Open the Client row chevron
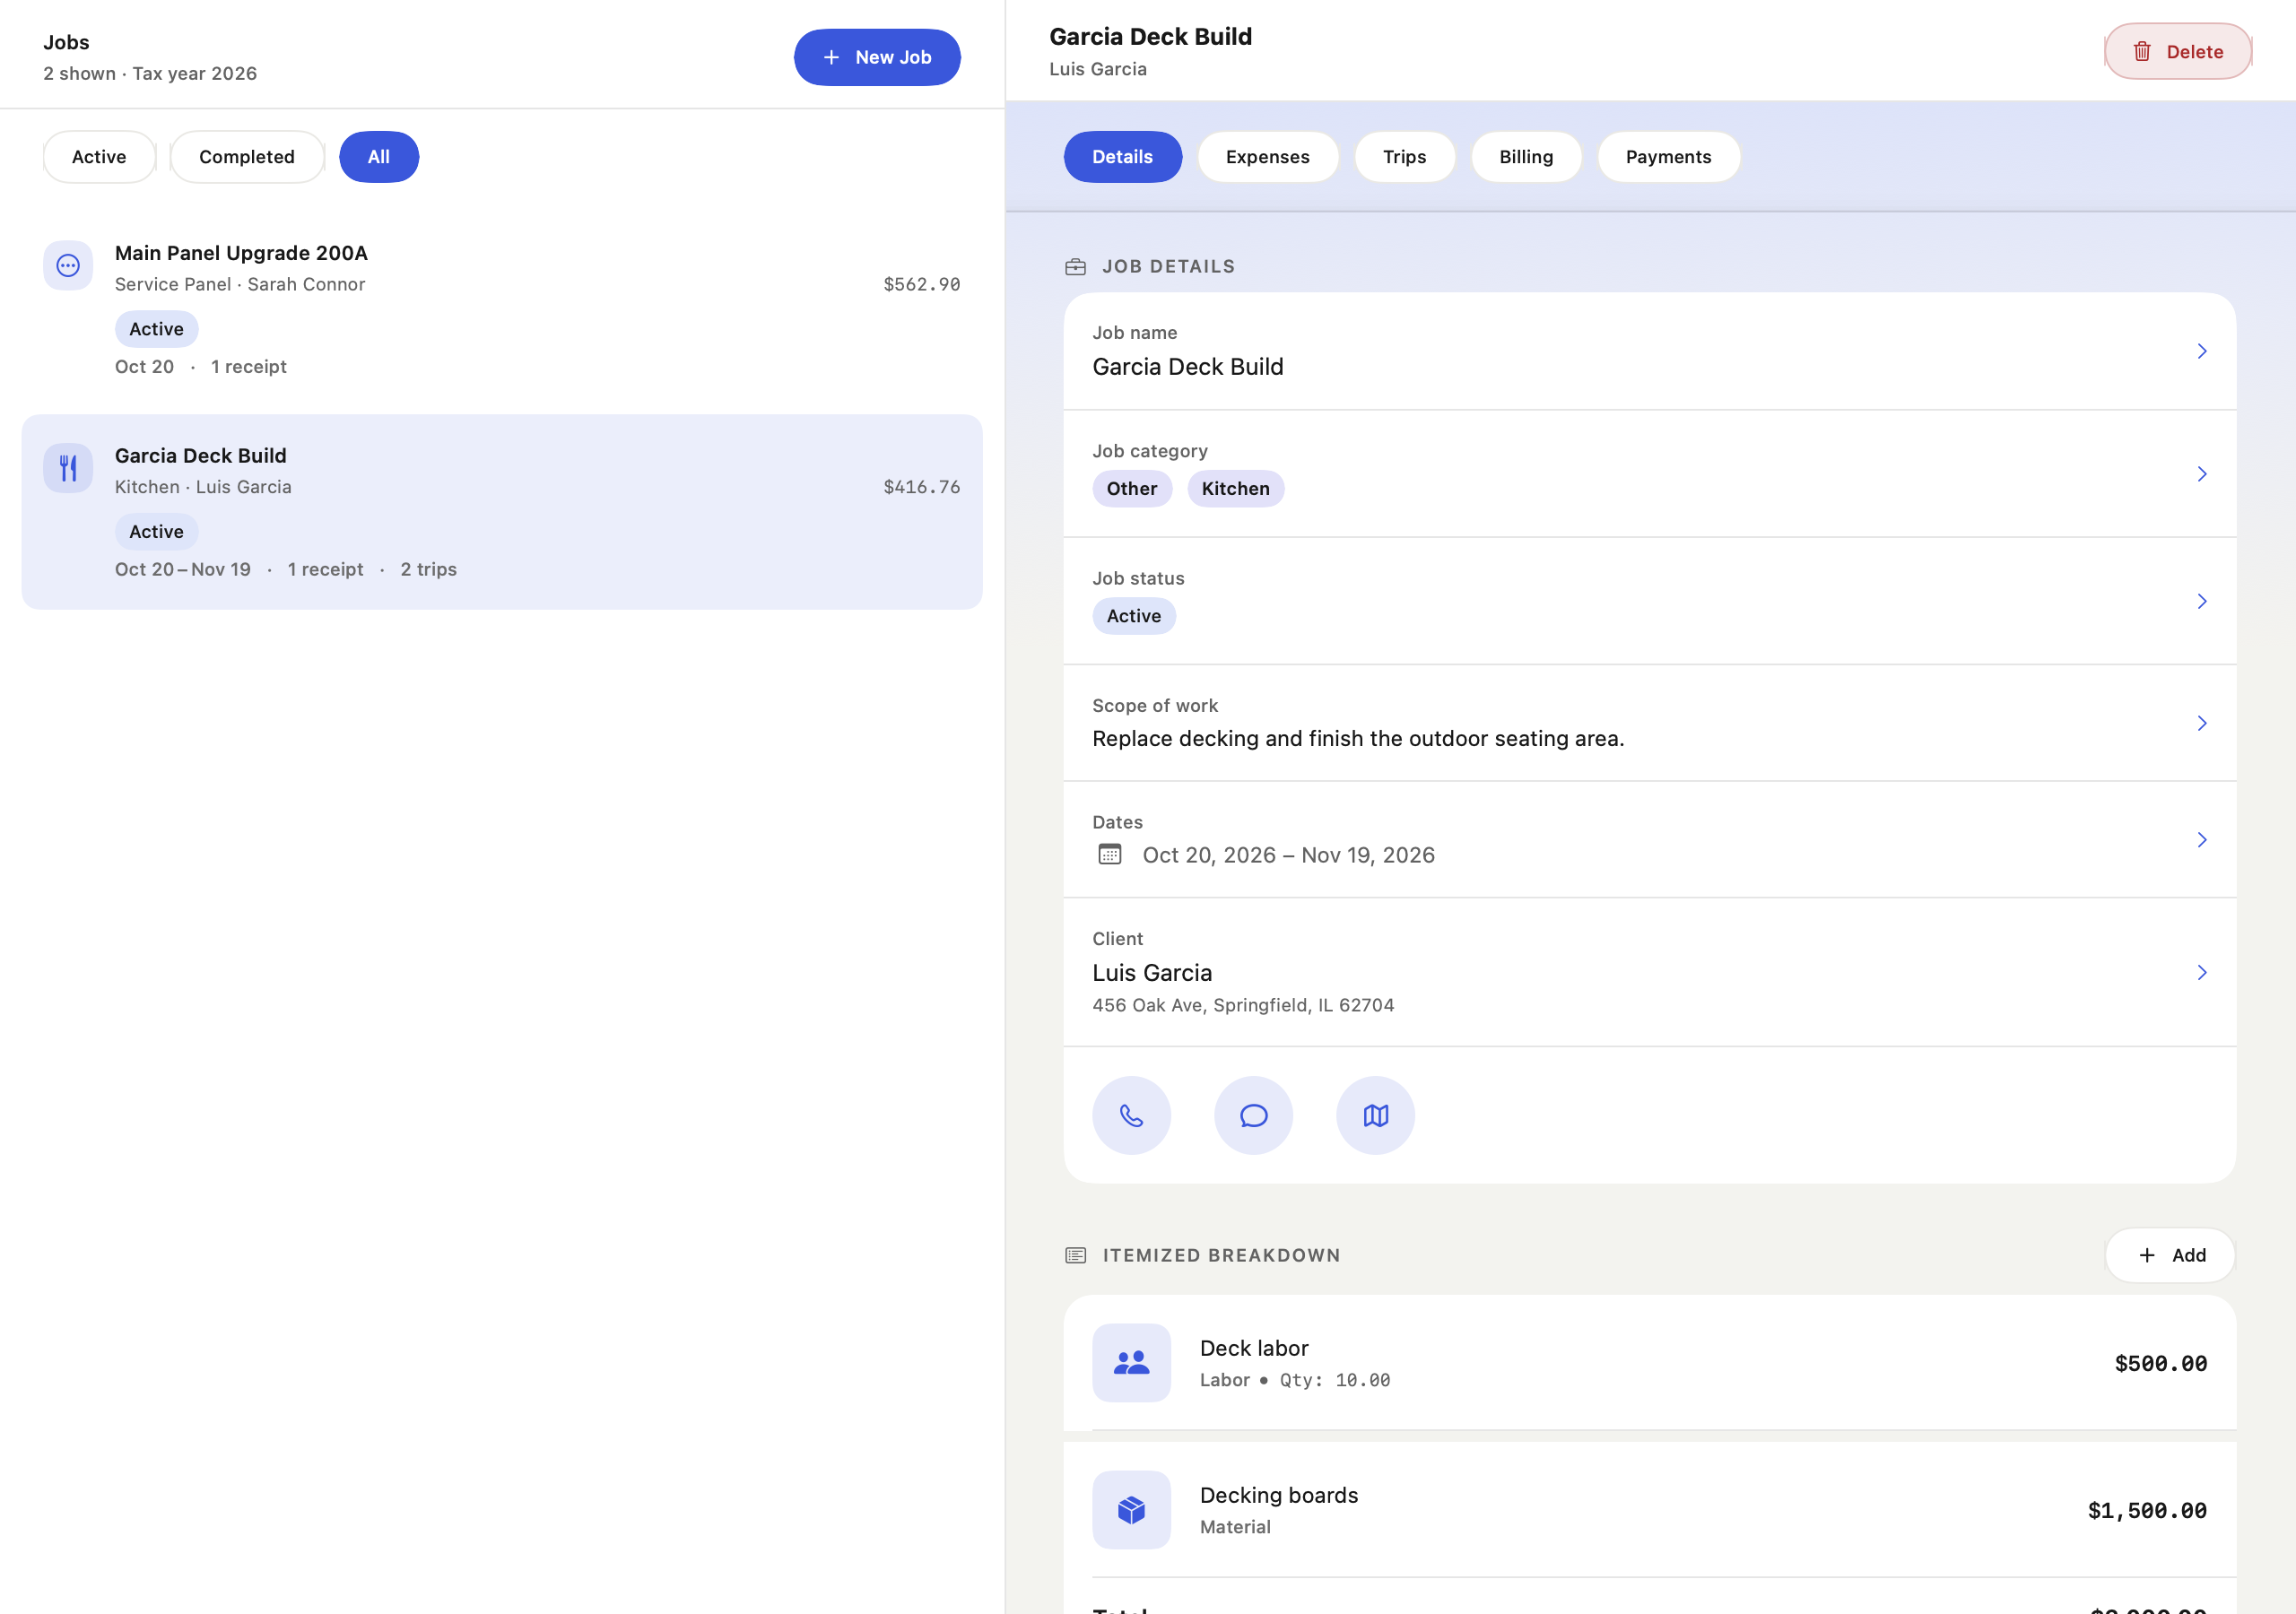This screenshot has width=2296, height=1614. click(x=2201, y=973)
